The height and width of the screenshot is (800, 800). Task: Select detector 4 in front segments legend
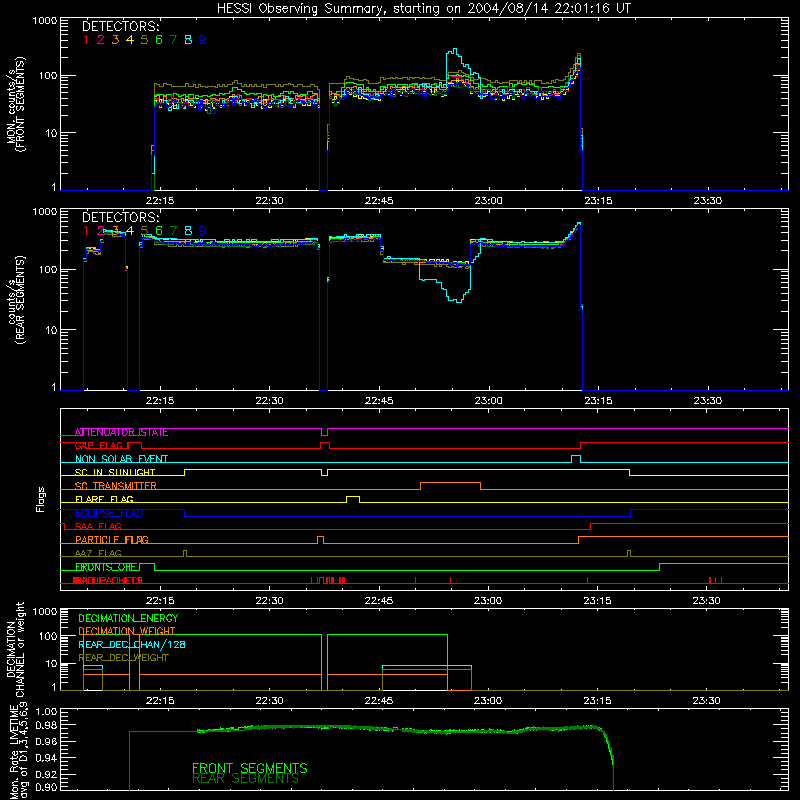pos(130,40)
